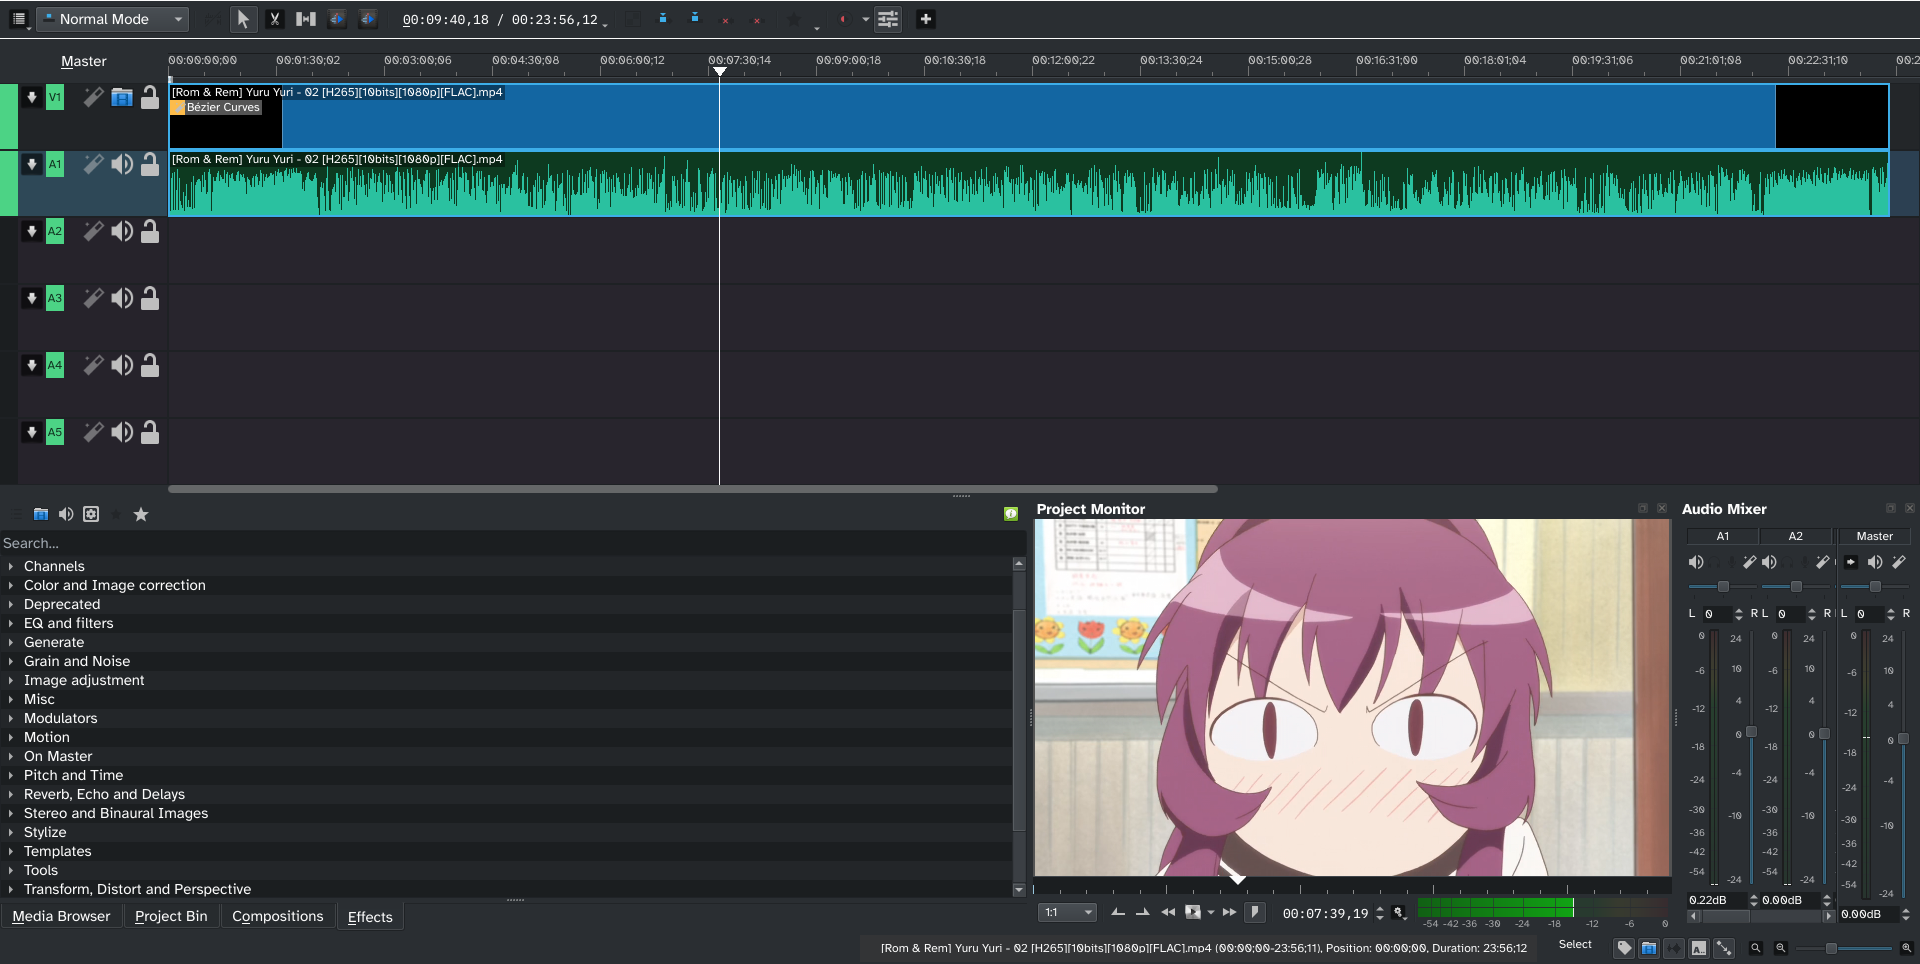This screenshot has height=964, width=1920.
Task: Activate the Razor scissors tool
Action: click(275, 19)
